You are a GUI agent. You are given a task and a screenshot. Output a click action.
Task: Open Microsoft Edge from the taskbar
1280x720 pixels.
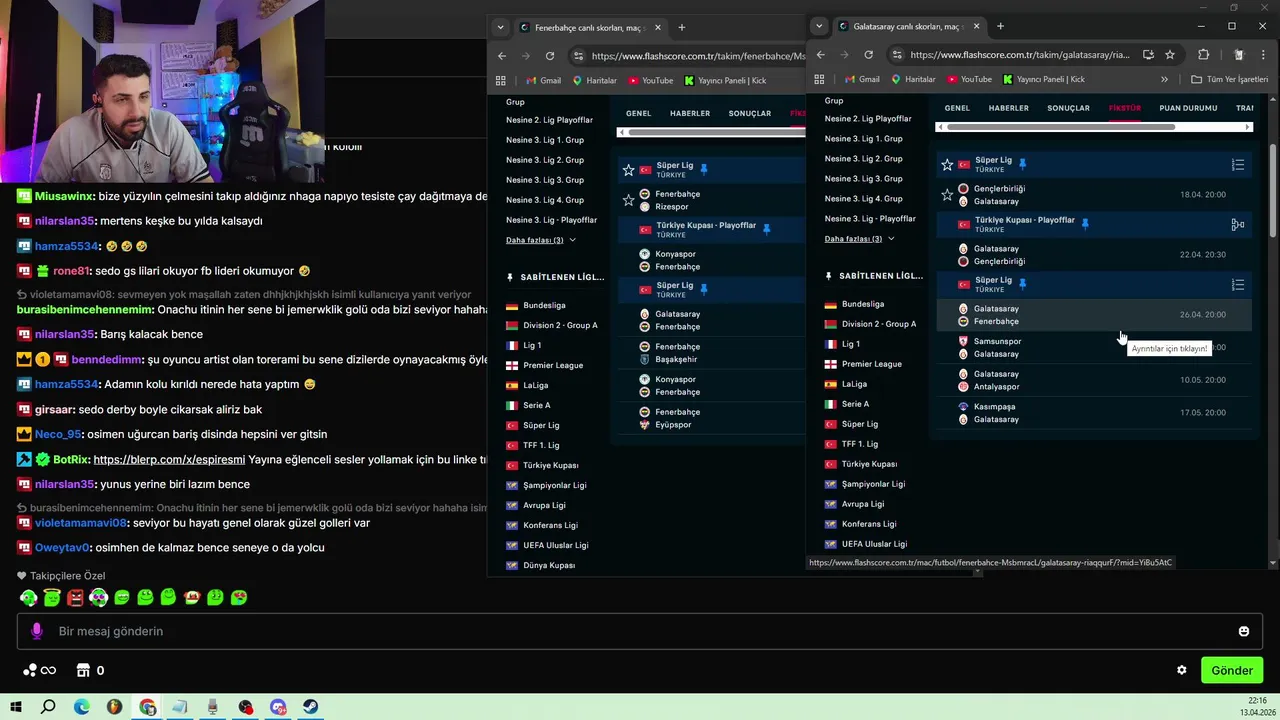tap(82, 707)
